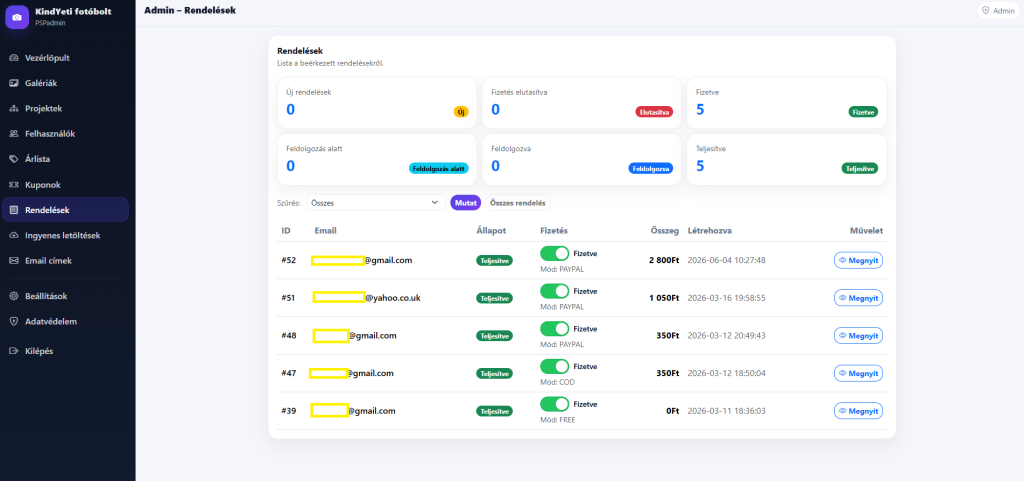This screenshot has height=481, width=1024.
Task: Click the eye icon for order #48
Action: pos(843,335)
